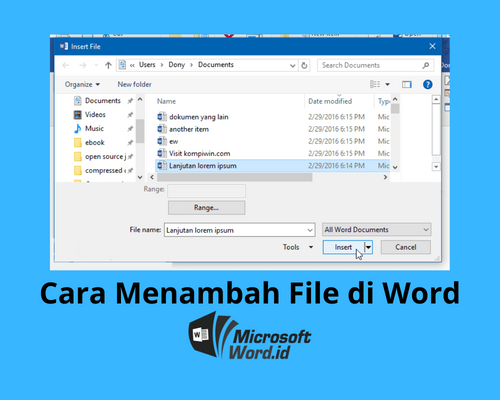This screenshot has width=500, height=400.
Task: Click Users in the address path
Action: pos(147,65)
